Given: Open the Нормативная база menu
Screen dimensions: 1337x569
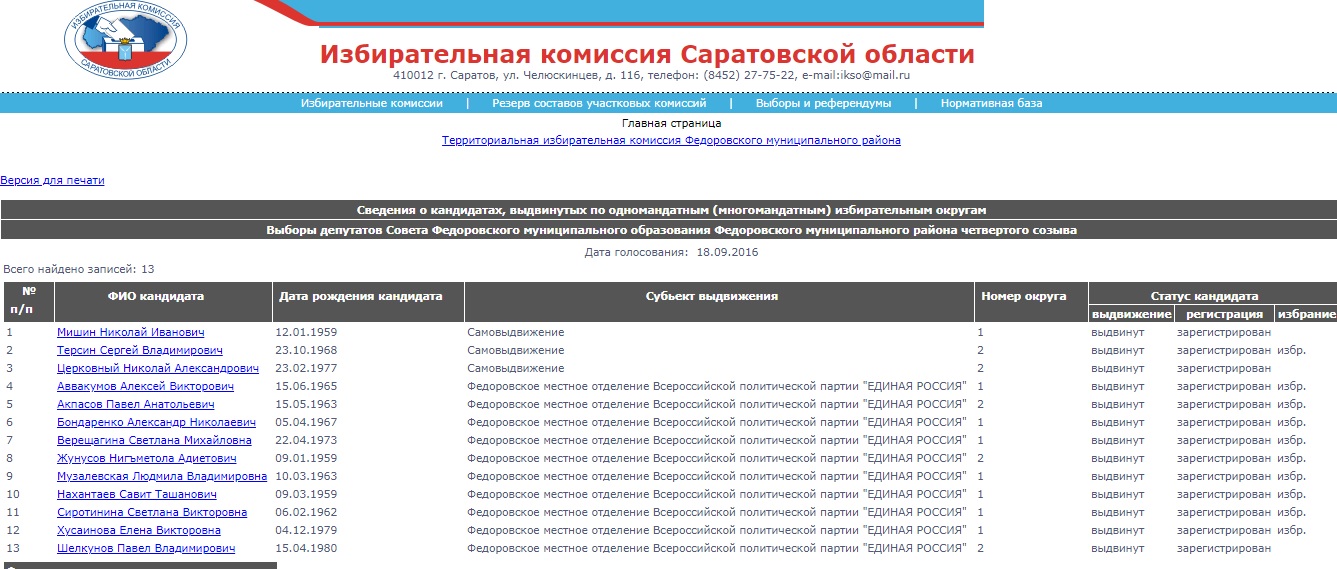Looking at the screenshot, I should pyautogui.click(x=991, y=103).
